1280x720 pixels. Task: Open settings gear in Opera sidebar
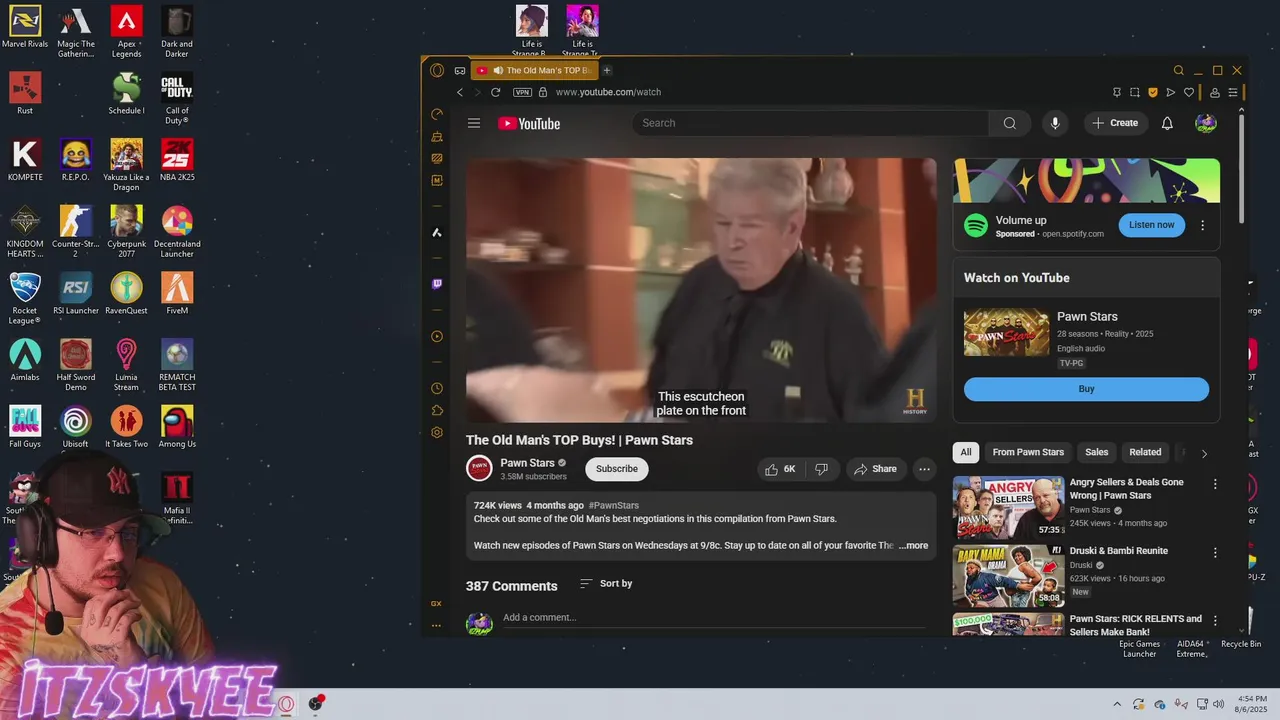437,432
